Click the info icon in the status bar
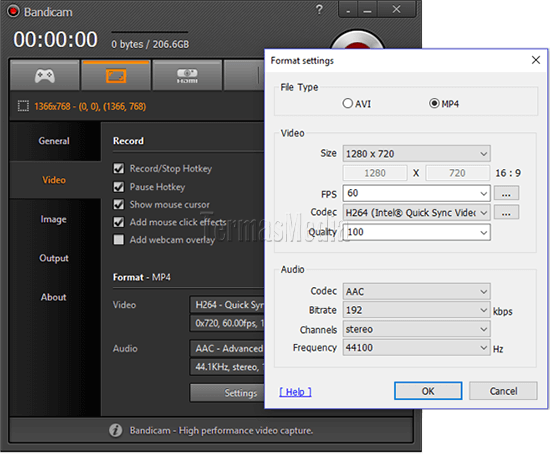 click(x=115, y=430)
